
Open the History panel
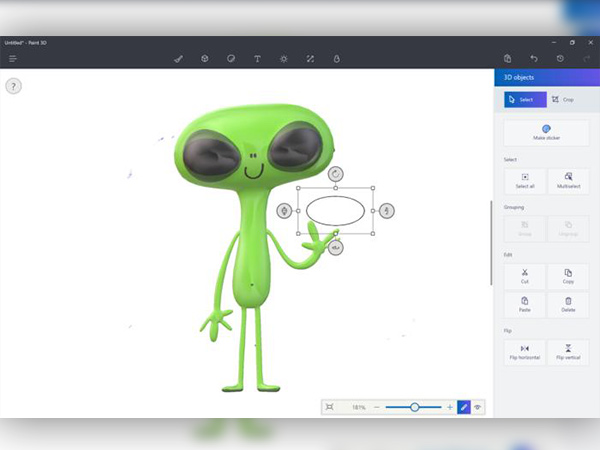[x=560, y=59]
